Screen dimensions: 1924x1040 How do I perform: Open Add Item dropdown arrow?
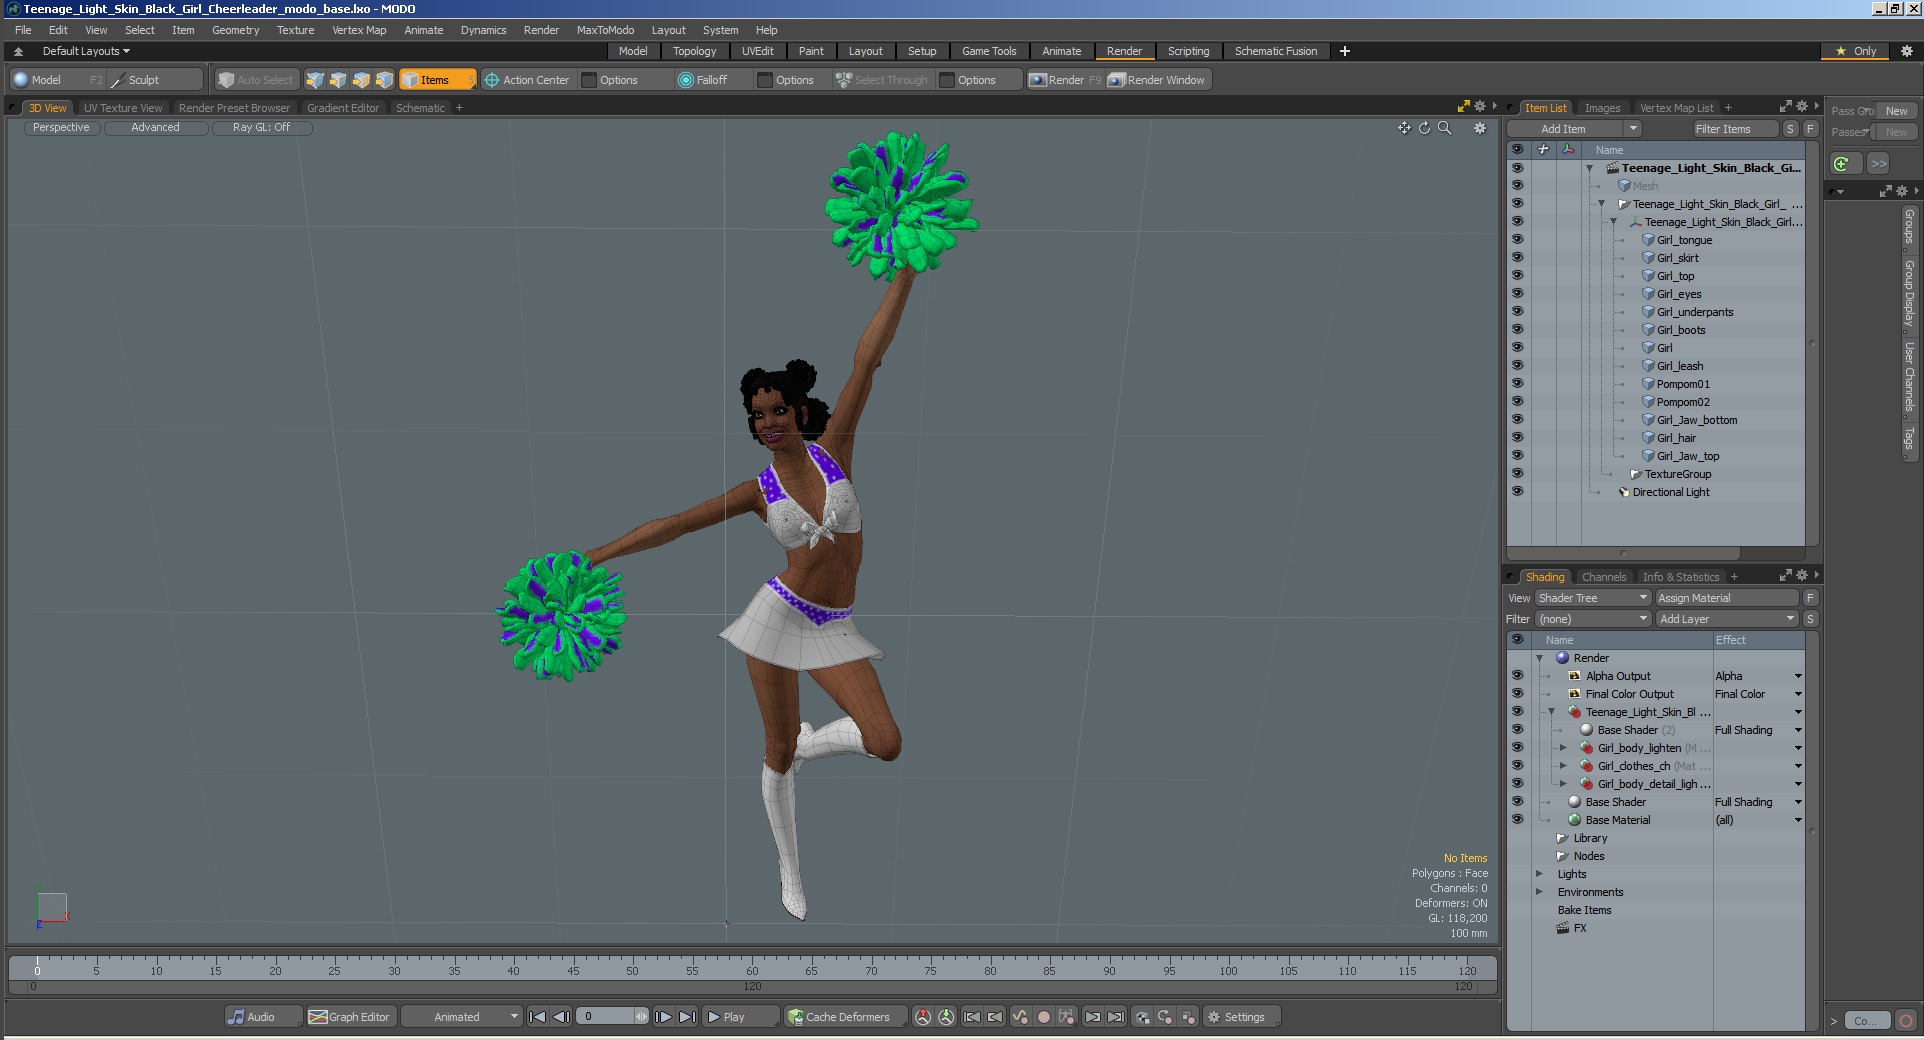coord(1633,129)
